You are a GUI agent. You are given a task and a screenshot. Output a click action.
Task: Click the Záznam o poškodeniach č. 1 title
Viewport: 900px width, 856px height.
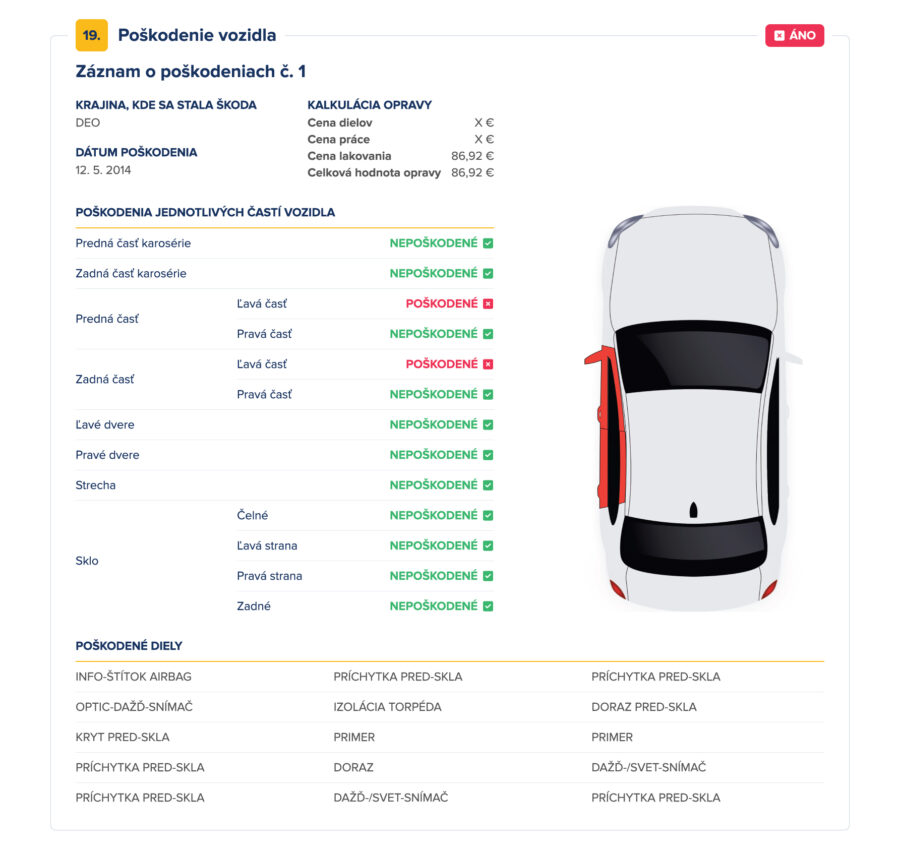[190, 71]
